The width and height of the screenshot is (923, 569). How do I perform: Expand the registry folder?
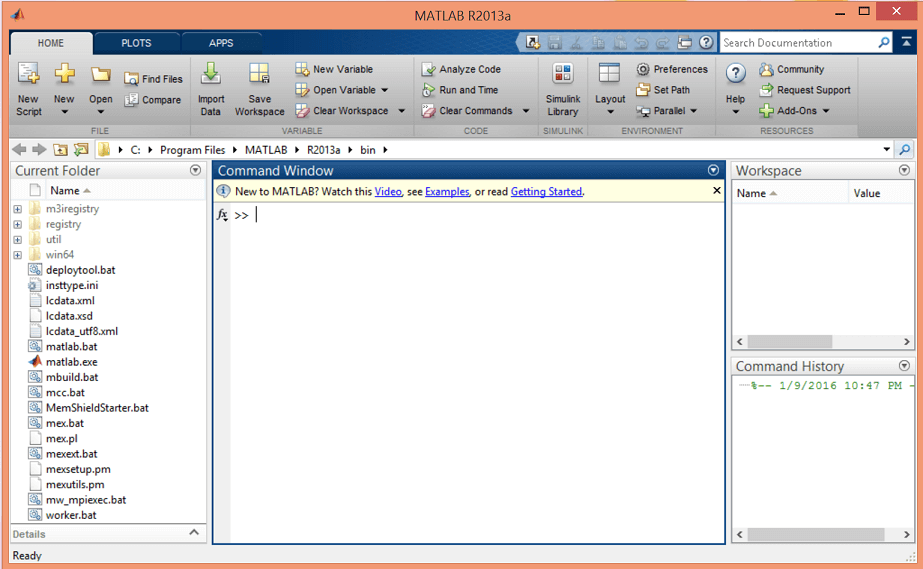click(x=18, y=224)
